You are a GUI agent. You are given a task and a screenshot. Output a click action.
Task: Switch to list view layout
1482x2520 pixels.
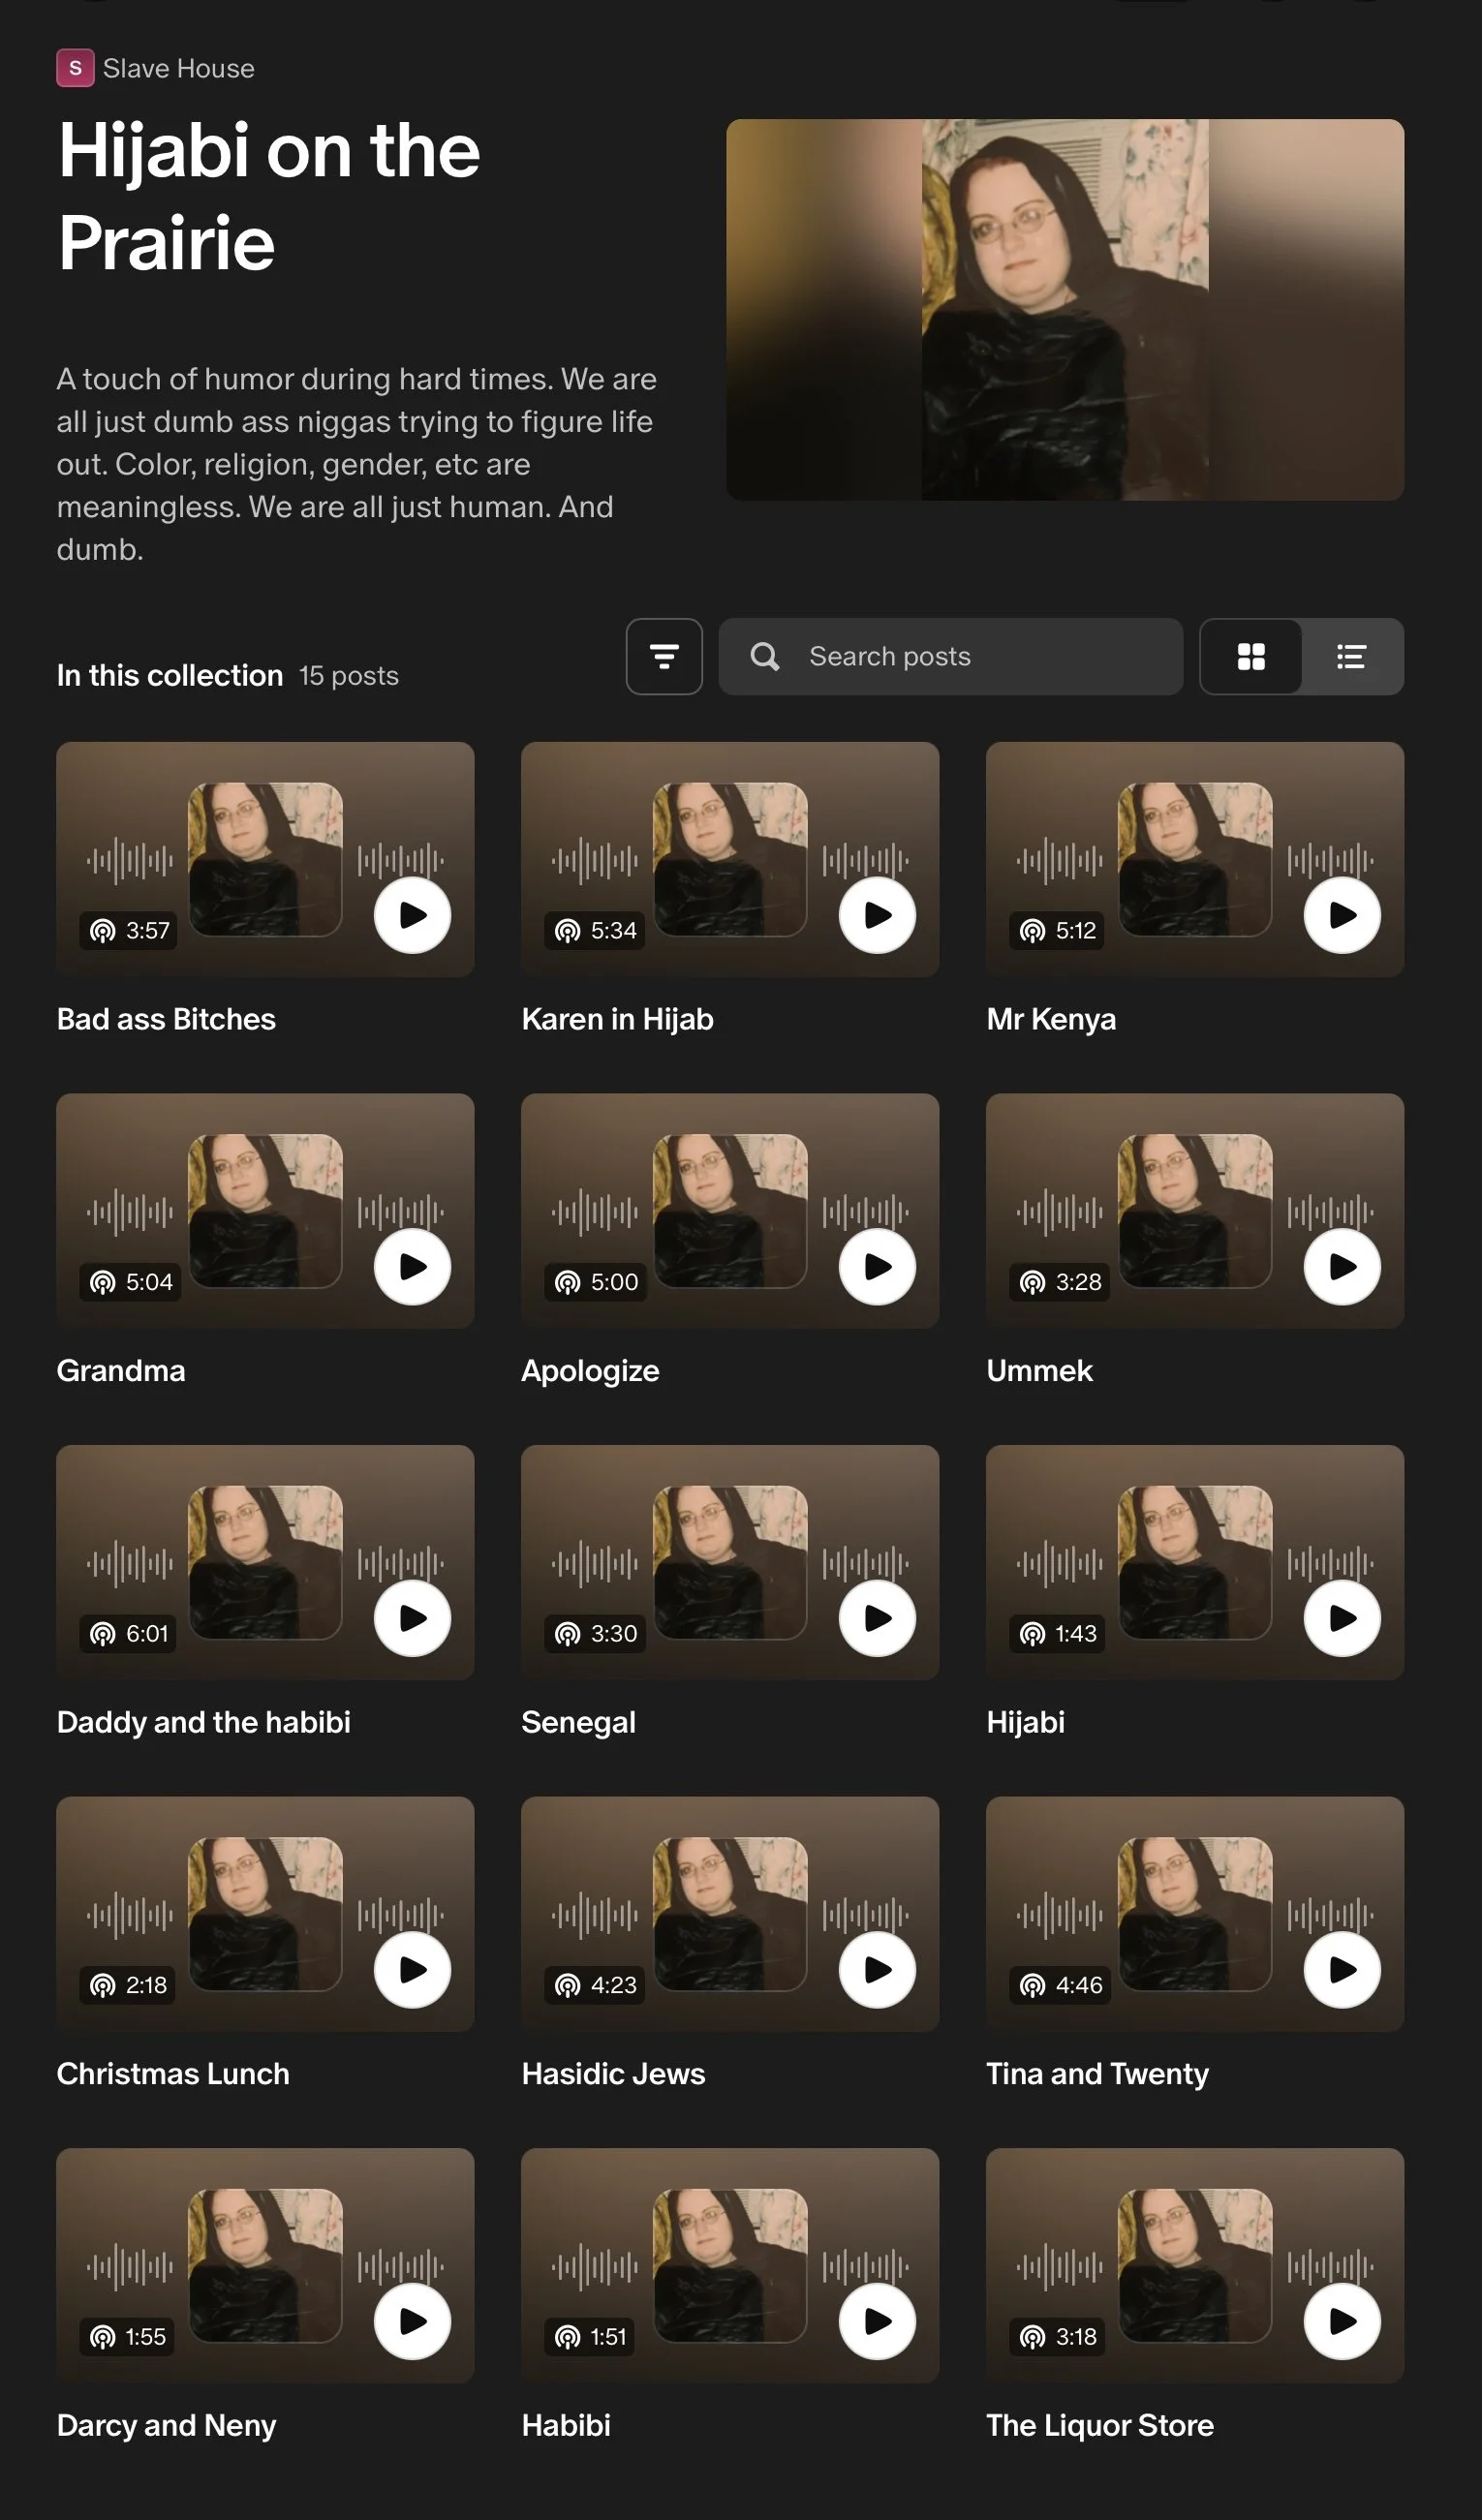click(x=1352, y=656)
